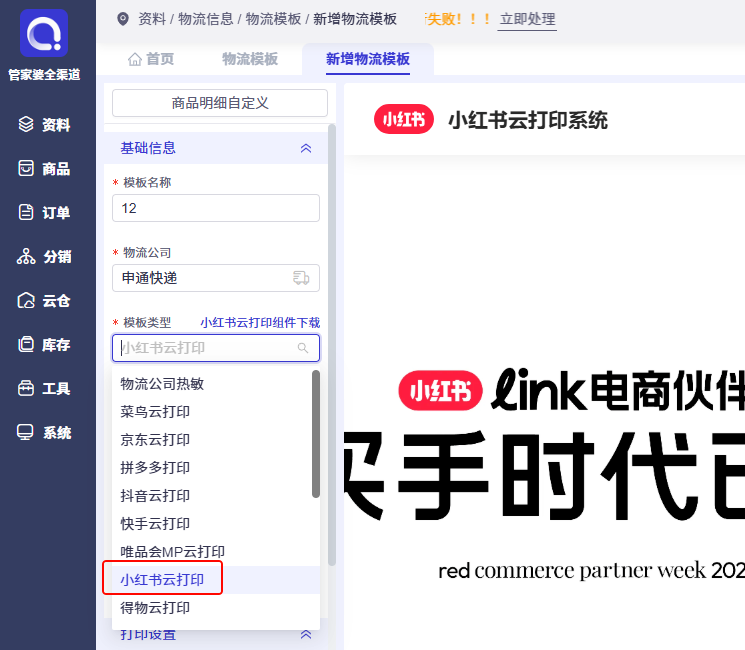
Task: Open the 分销 sidebar menu
Action: tap(44, 257)
